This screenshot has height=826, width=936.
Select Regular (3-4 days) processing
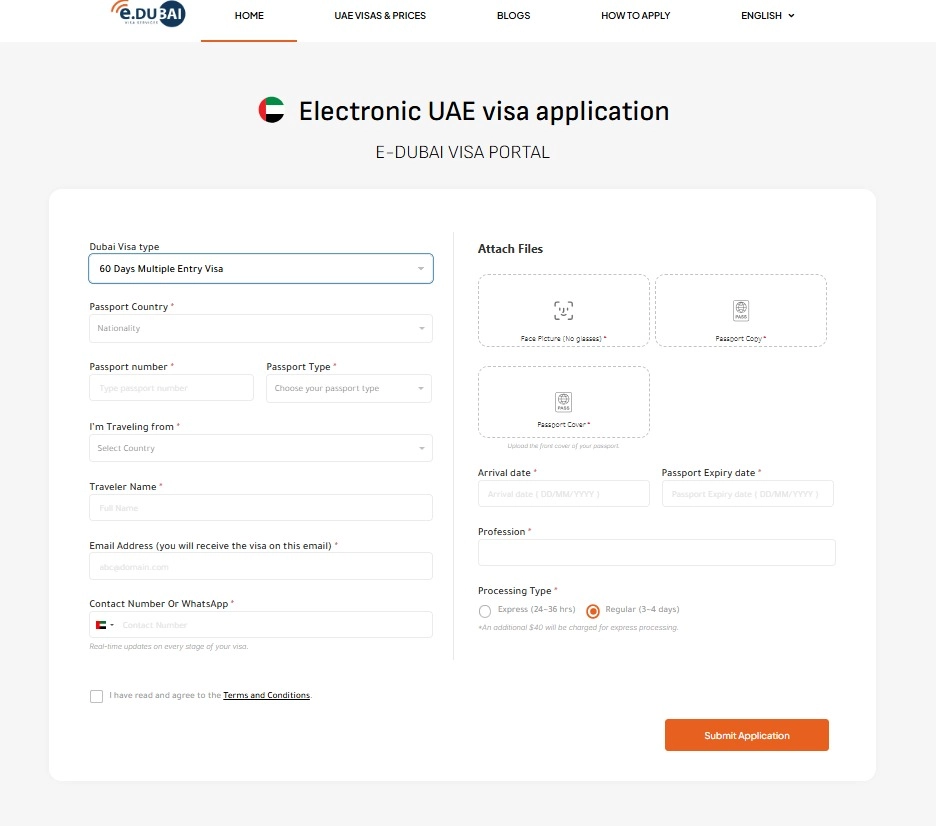click(x=593, y=611)
